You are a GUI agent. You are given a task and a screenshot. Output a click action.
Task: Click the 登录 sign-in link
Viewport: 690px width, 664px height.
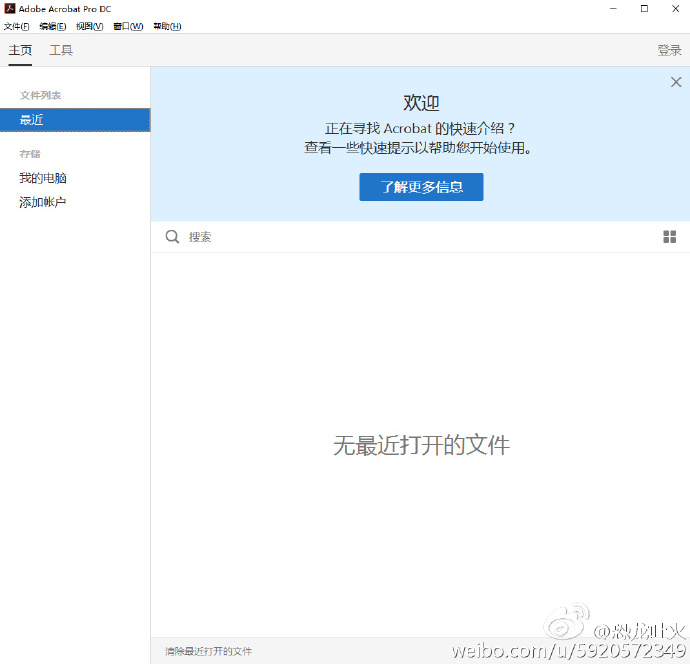click(669, 50)
